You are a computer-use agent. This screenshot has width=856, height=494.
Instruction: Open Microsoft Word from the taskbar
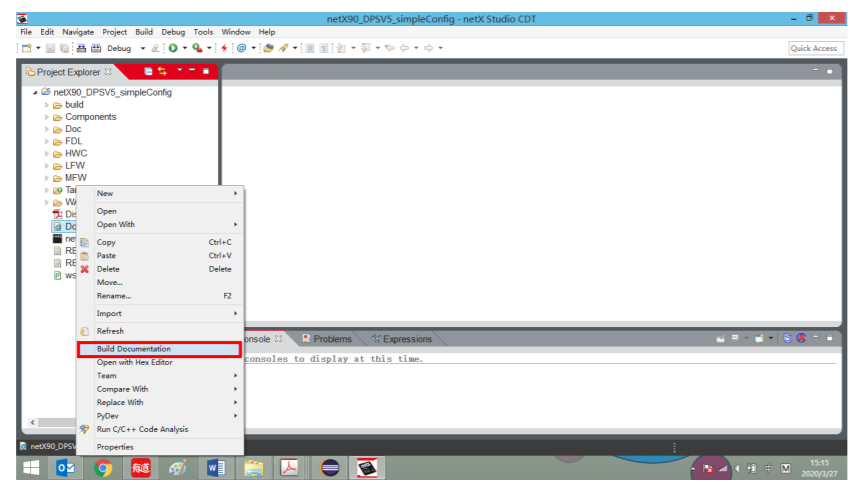(216, 468)
